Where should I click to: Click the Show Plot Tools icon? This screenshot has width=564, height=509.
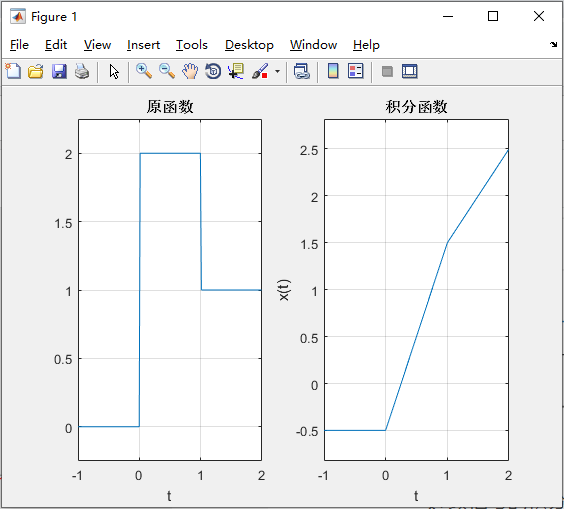(410, 71)
